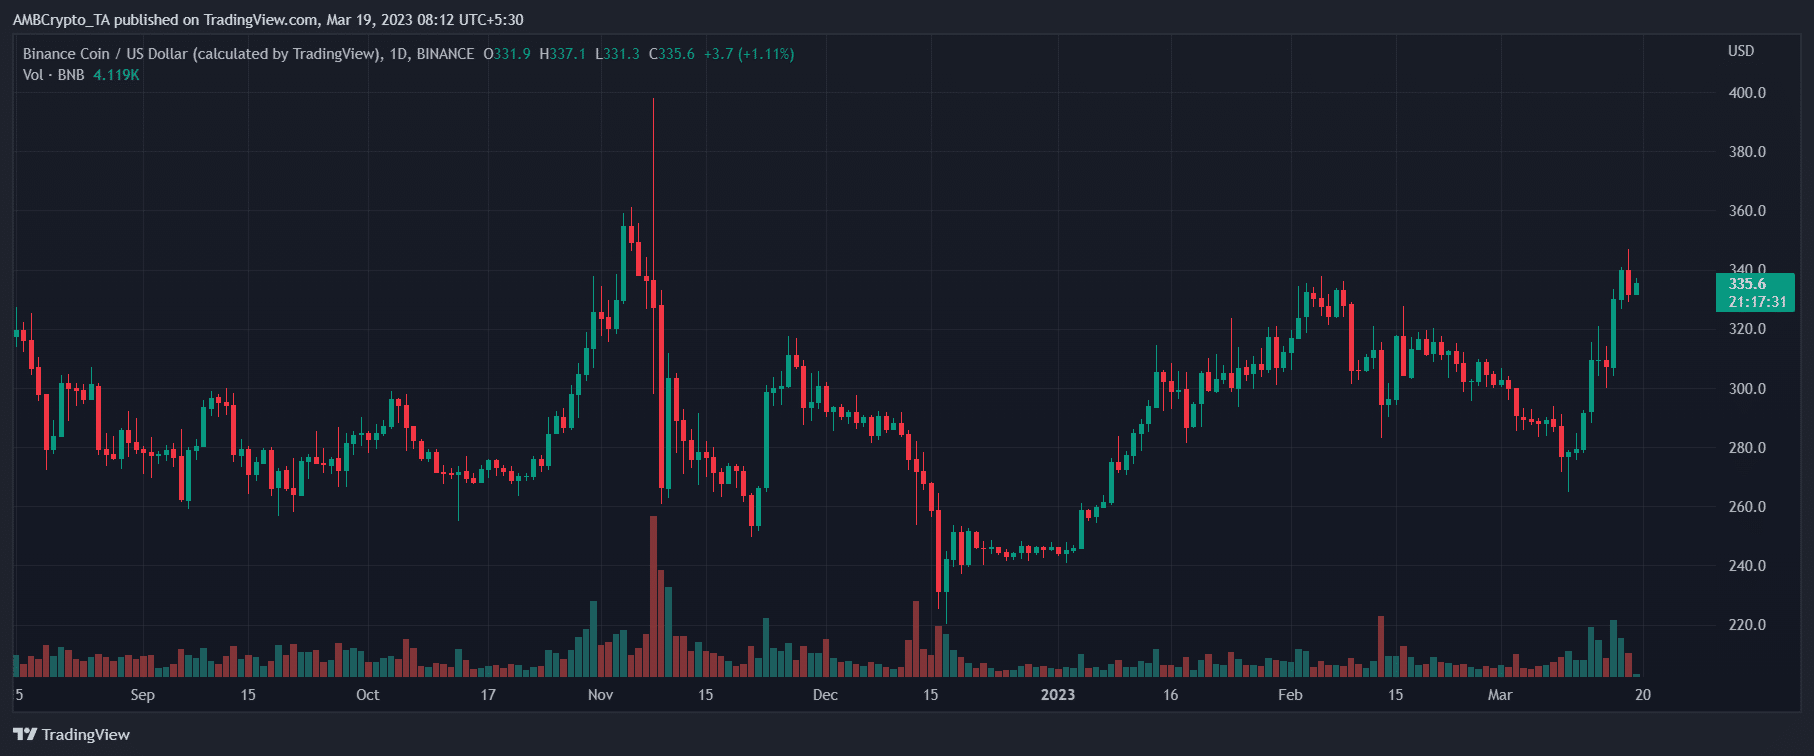Screen dimensions: 1814x756
Task: Click the Mar label on time axis
Action: click(x=1500, y=695)
